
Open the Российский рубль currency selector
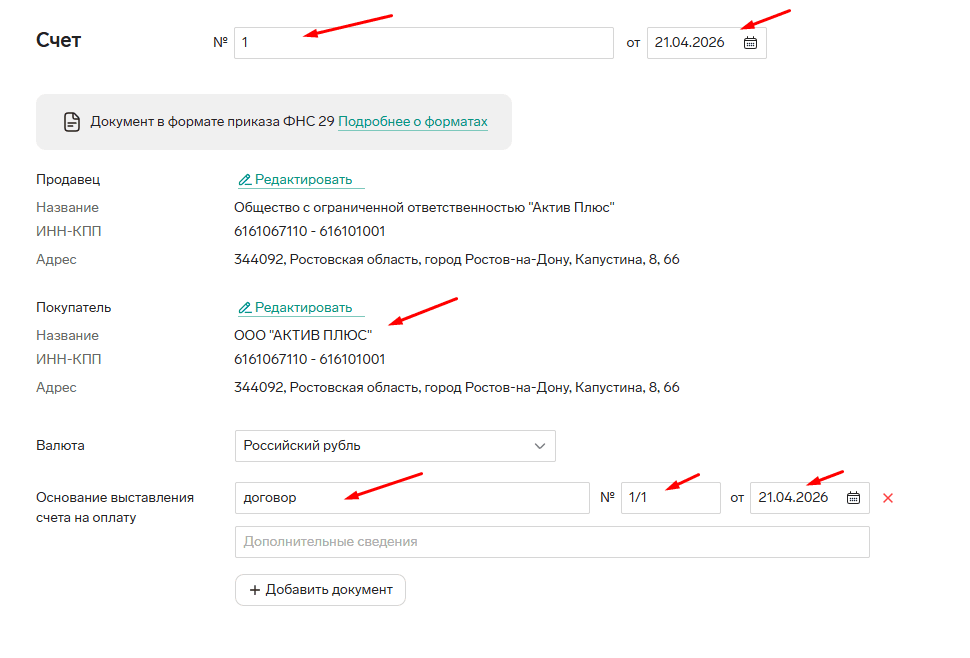point(395,446)
